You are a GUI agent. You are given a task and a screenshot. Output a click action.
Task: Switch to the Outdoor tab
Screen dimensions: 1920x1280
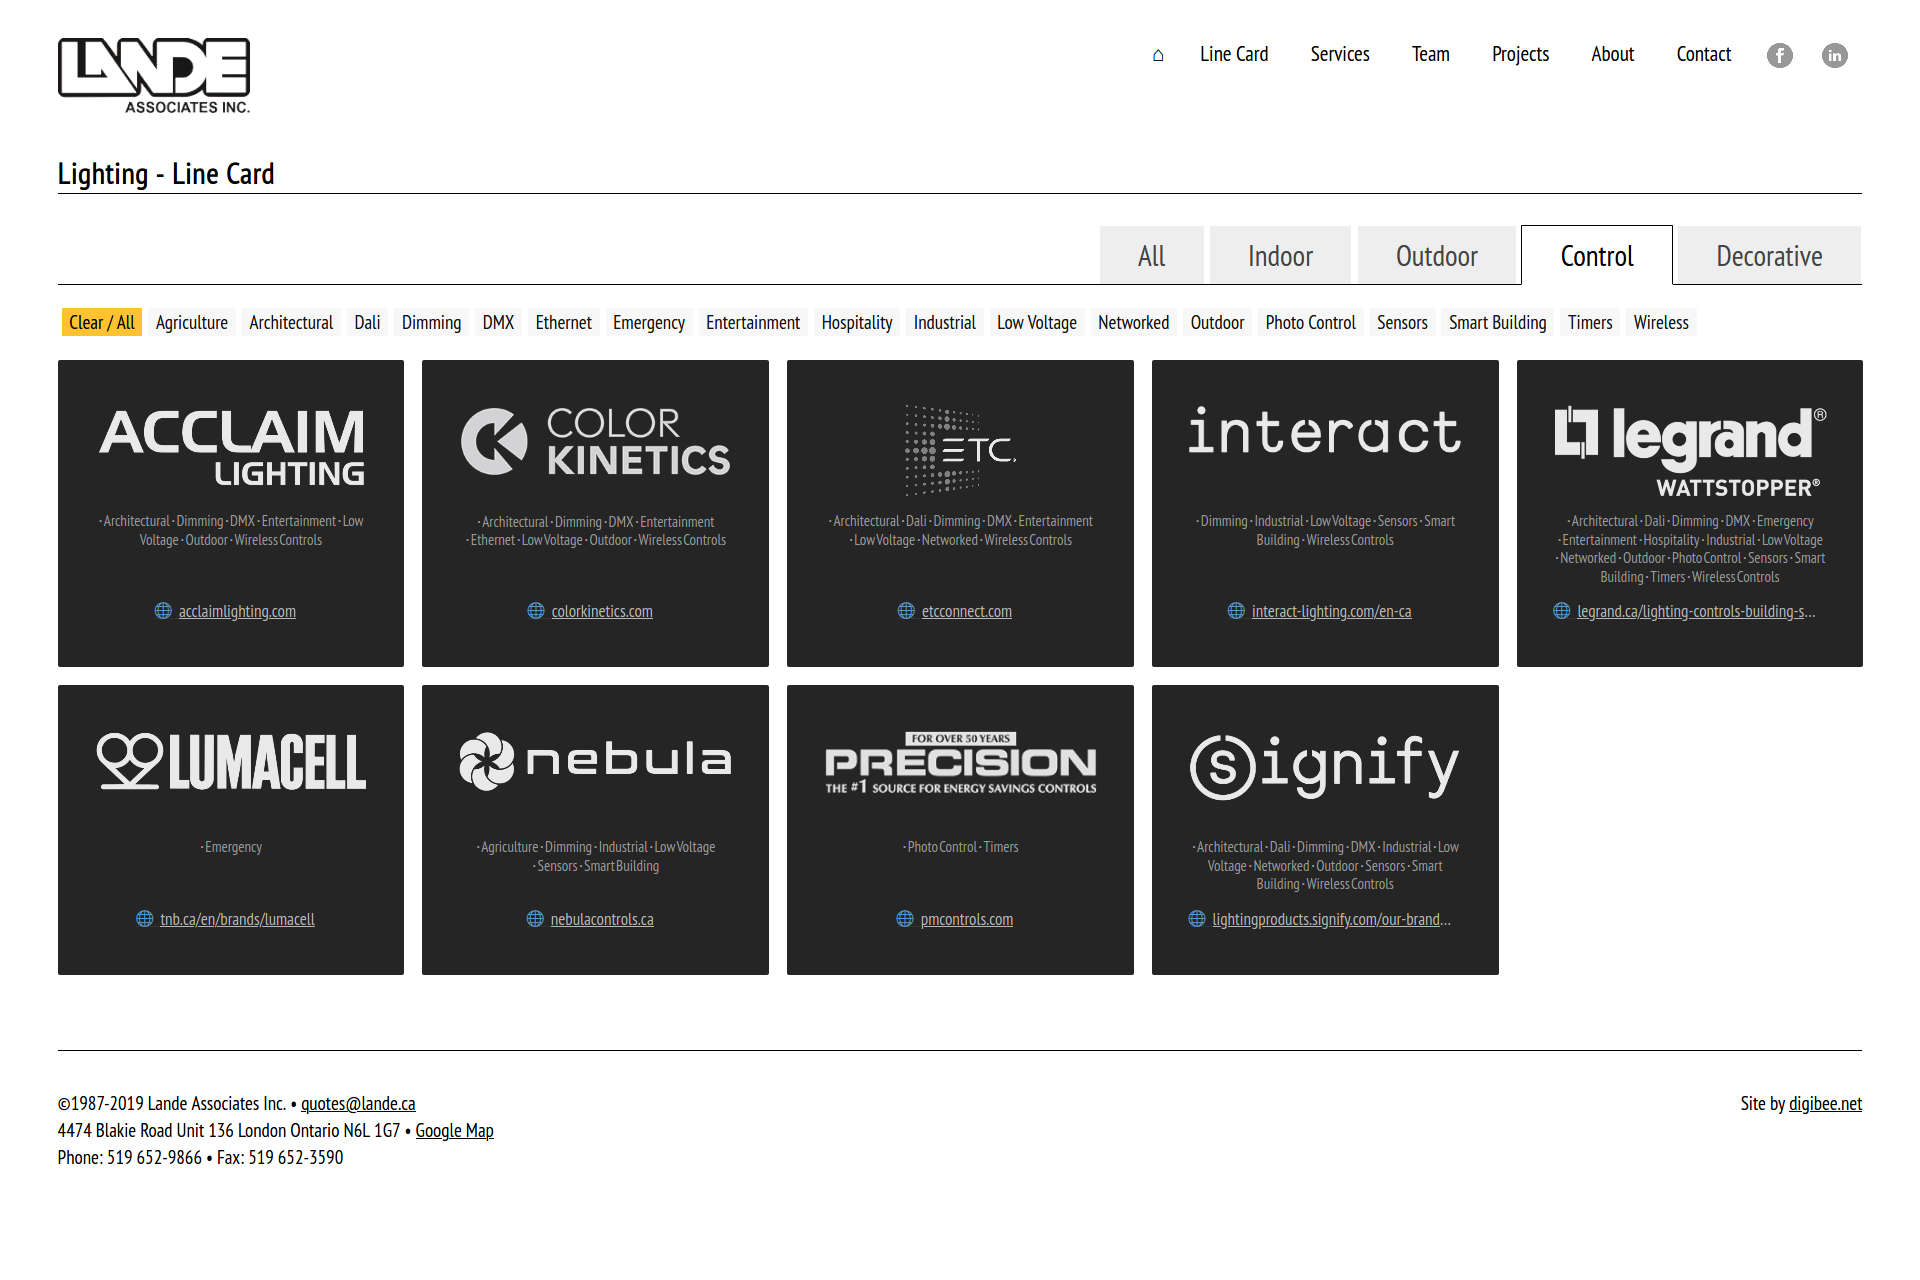click(x=1437, y=256)
